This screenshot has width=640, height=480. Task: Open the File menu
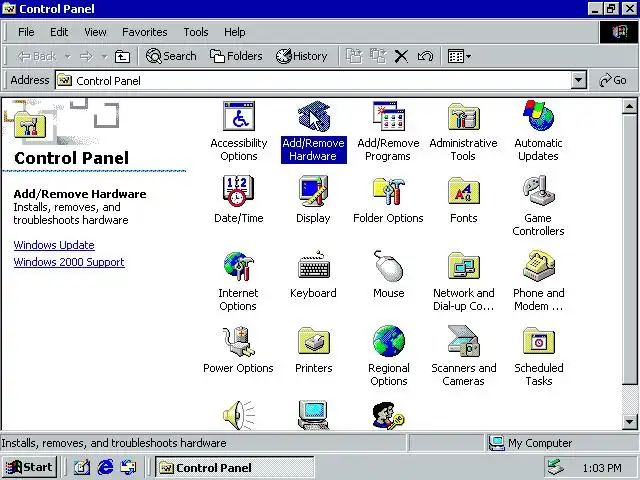pos(26,32)
